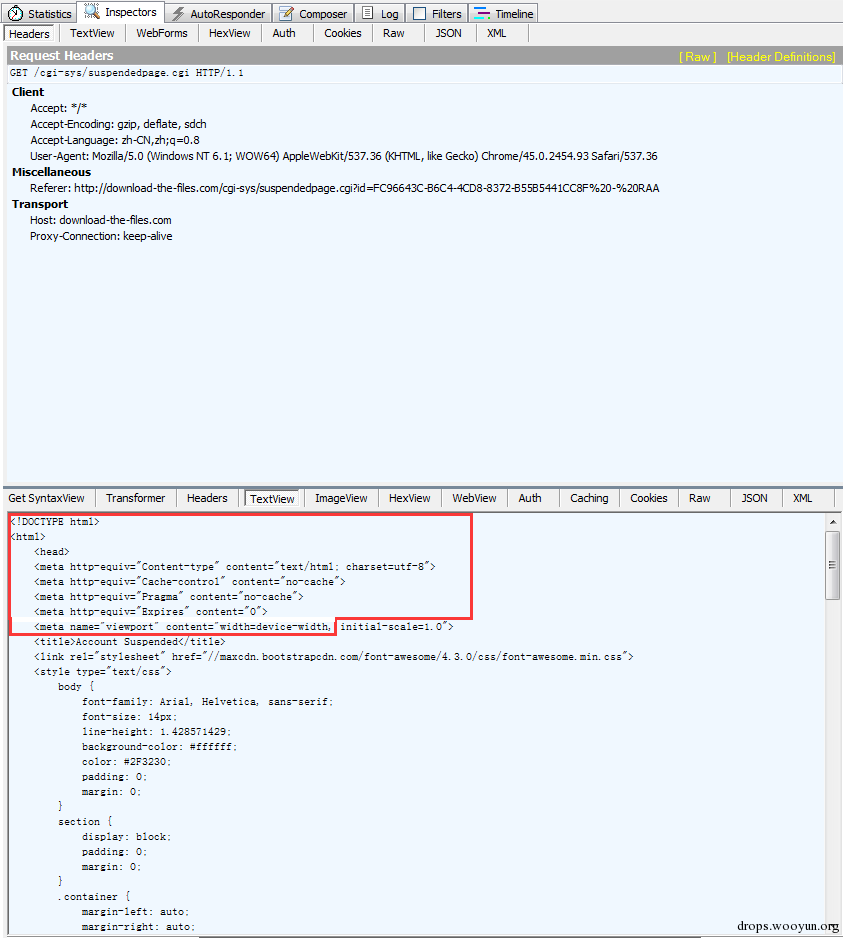The height and width of the screenshot is (938, 843).
Task: Click the Log document icon
Action: (x=368, y=13)
